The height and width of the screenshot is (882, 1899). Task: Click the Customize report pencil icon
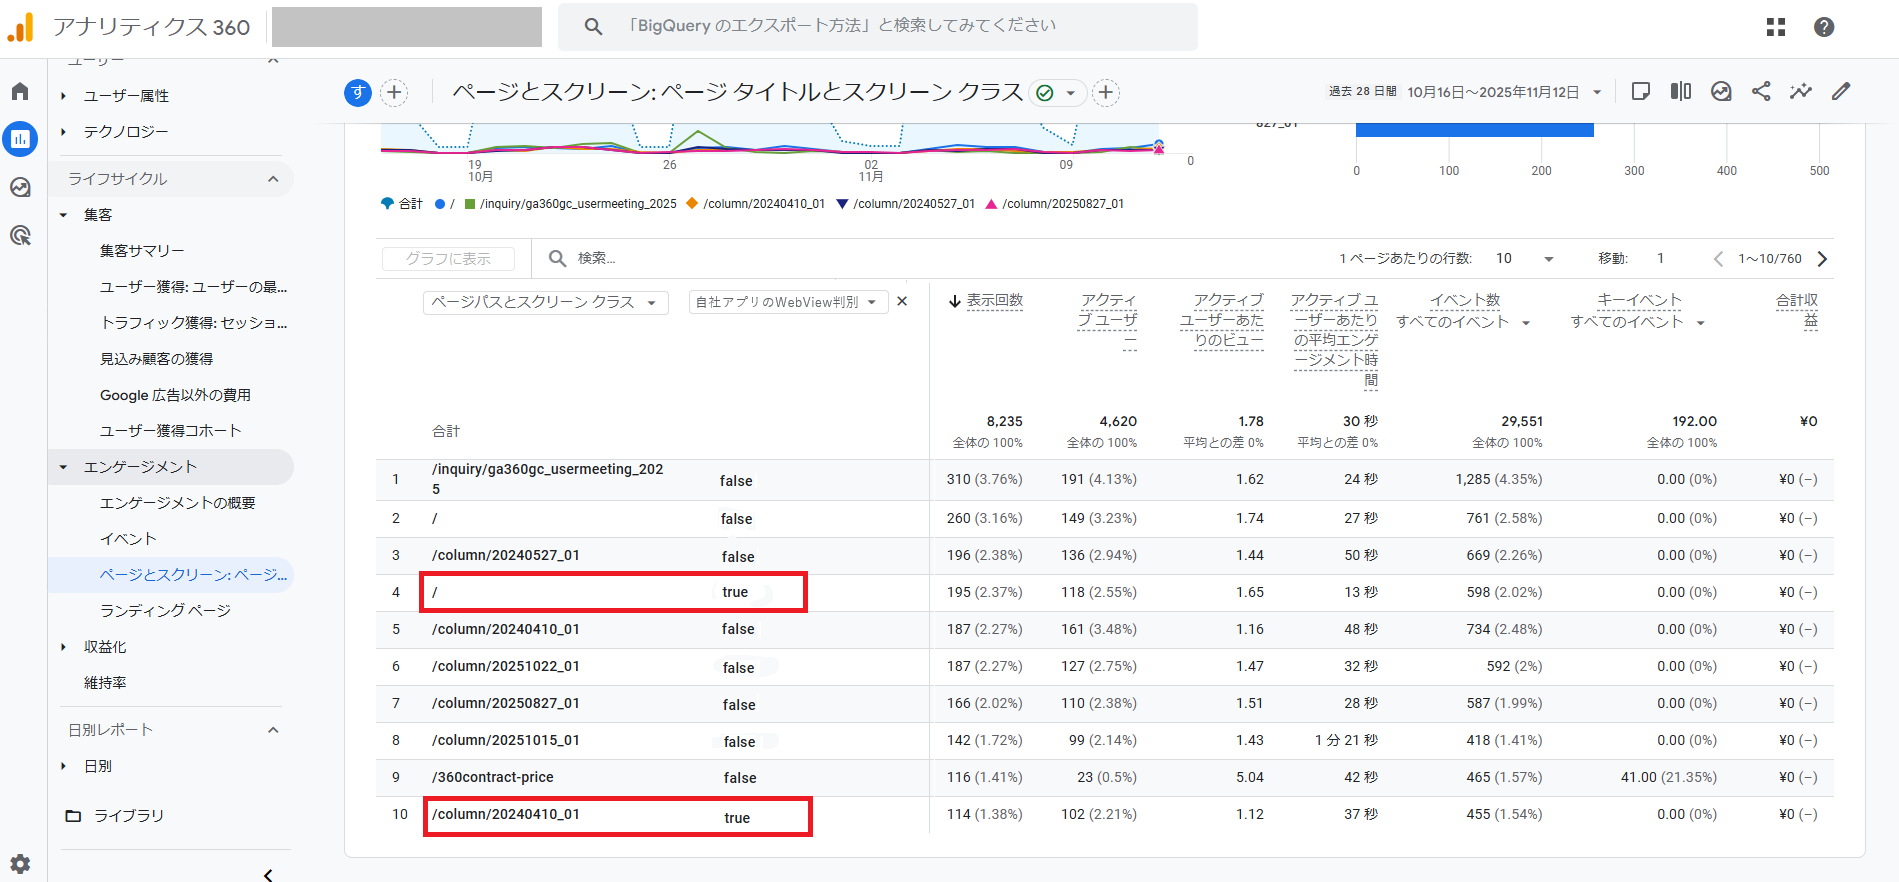pyautogui.click(x=1841, y=92)
